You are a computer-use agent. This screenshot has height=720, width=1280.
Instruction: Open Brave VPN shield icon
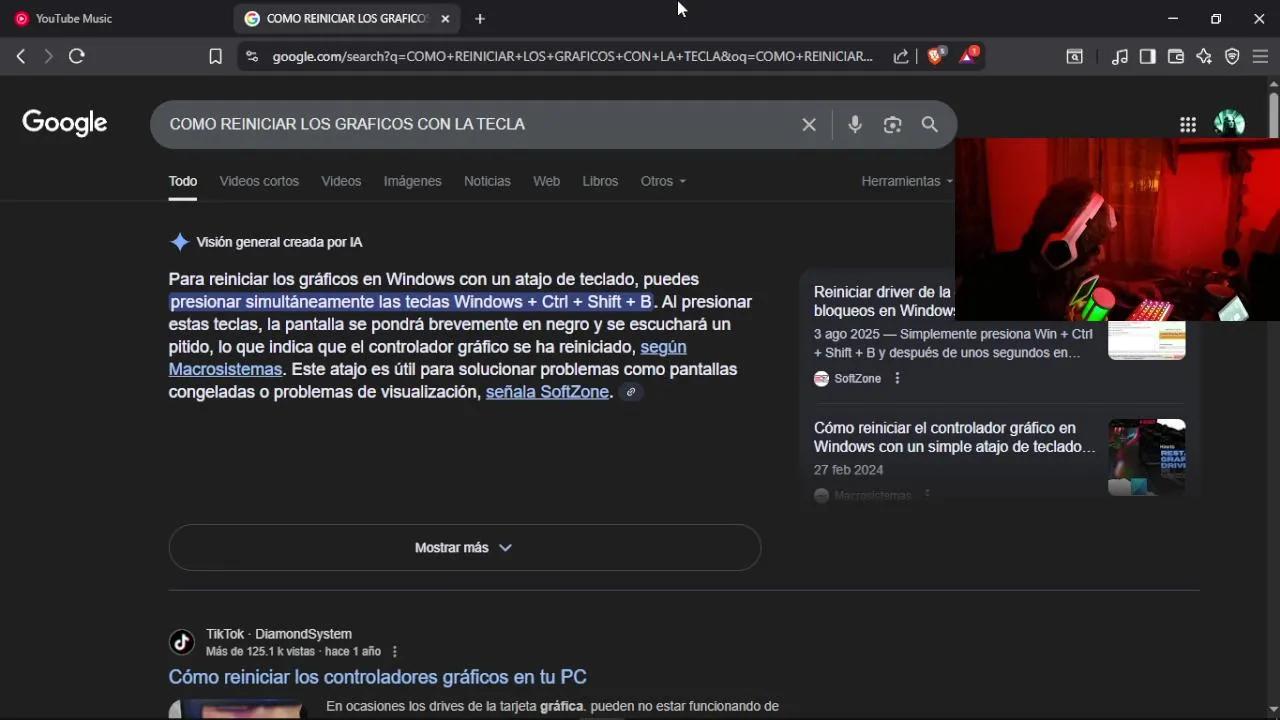coord(1232,57)
